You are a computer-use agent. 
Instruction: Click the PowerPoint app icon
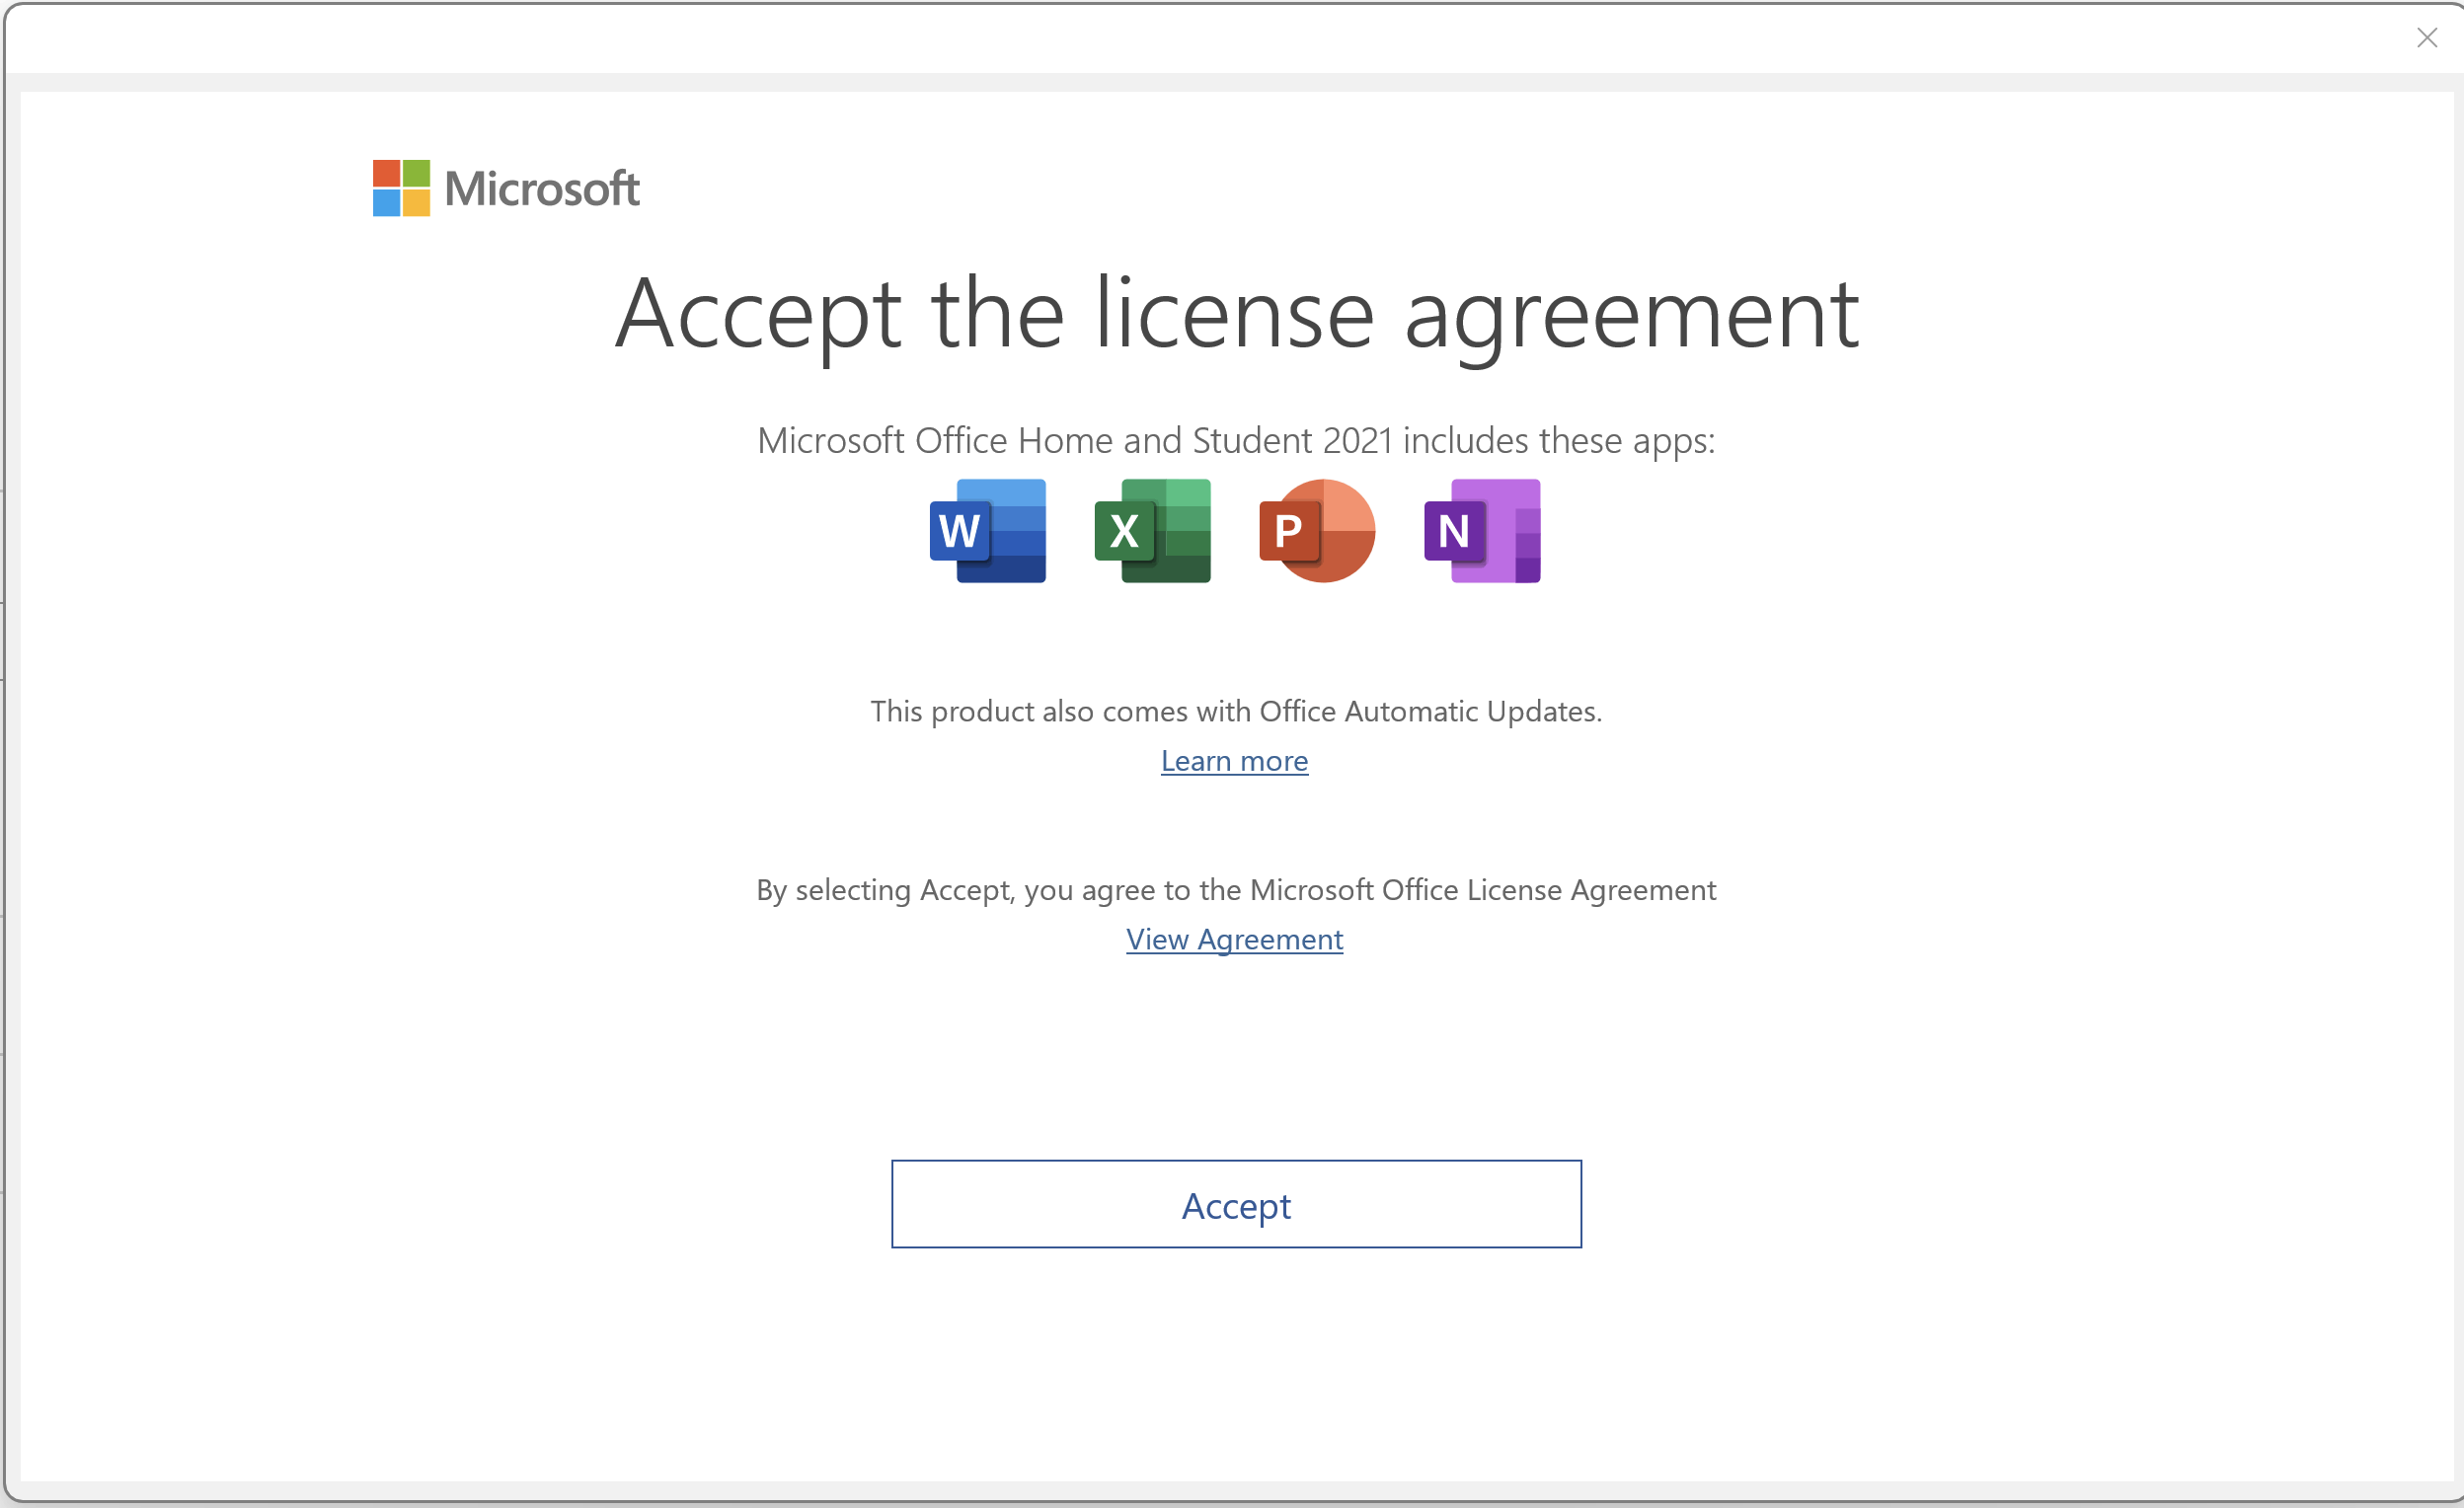pos(1317,531)
